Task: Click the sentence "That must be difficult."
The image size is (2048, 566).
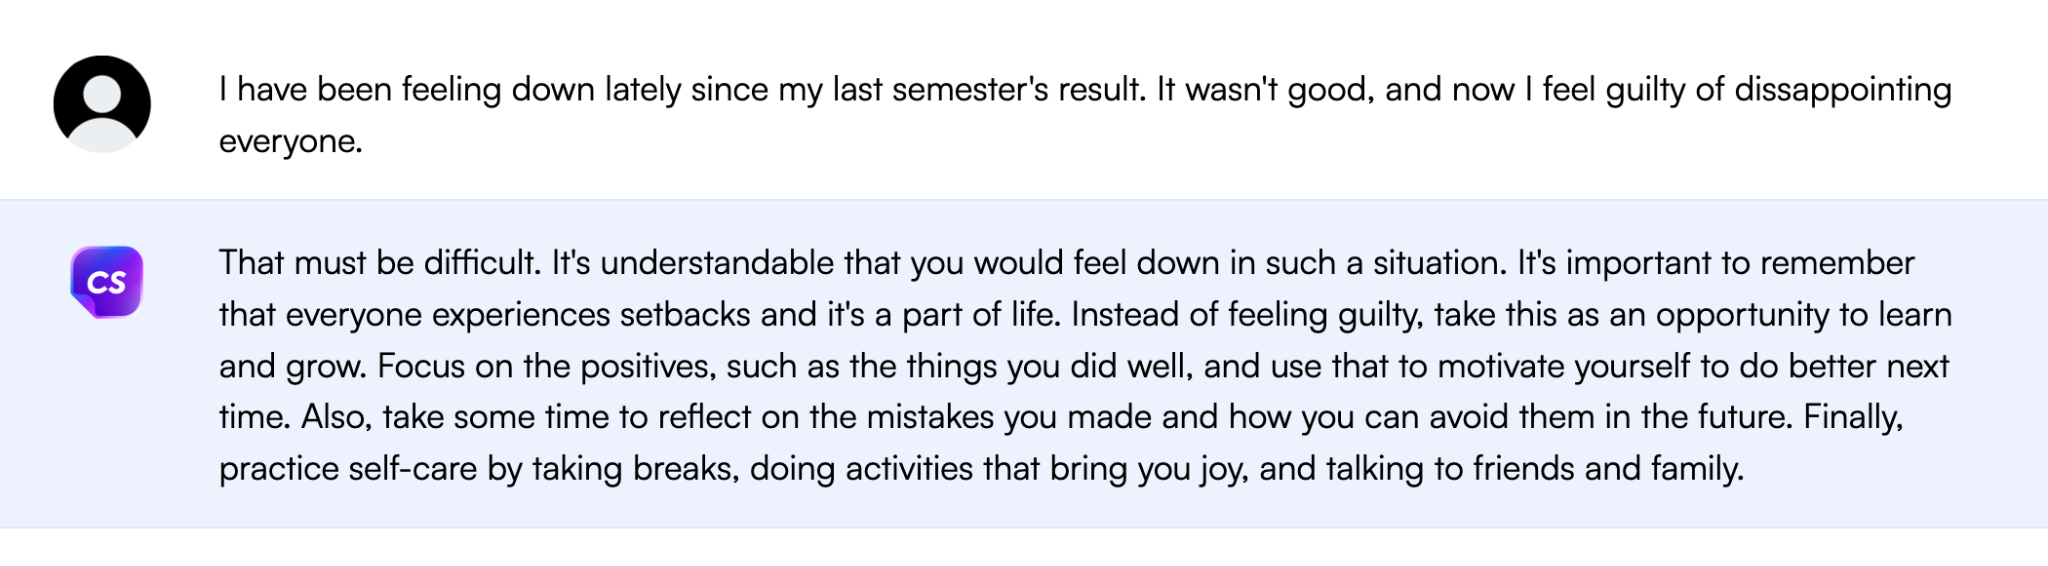Action: click(380, 263)
